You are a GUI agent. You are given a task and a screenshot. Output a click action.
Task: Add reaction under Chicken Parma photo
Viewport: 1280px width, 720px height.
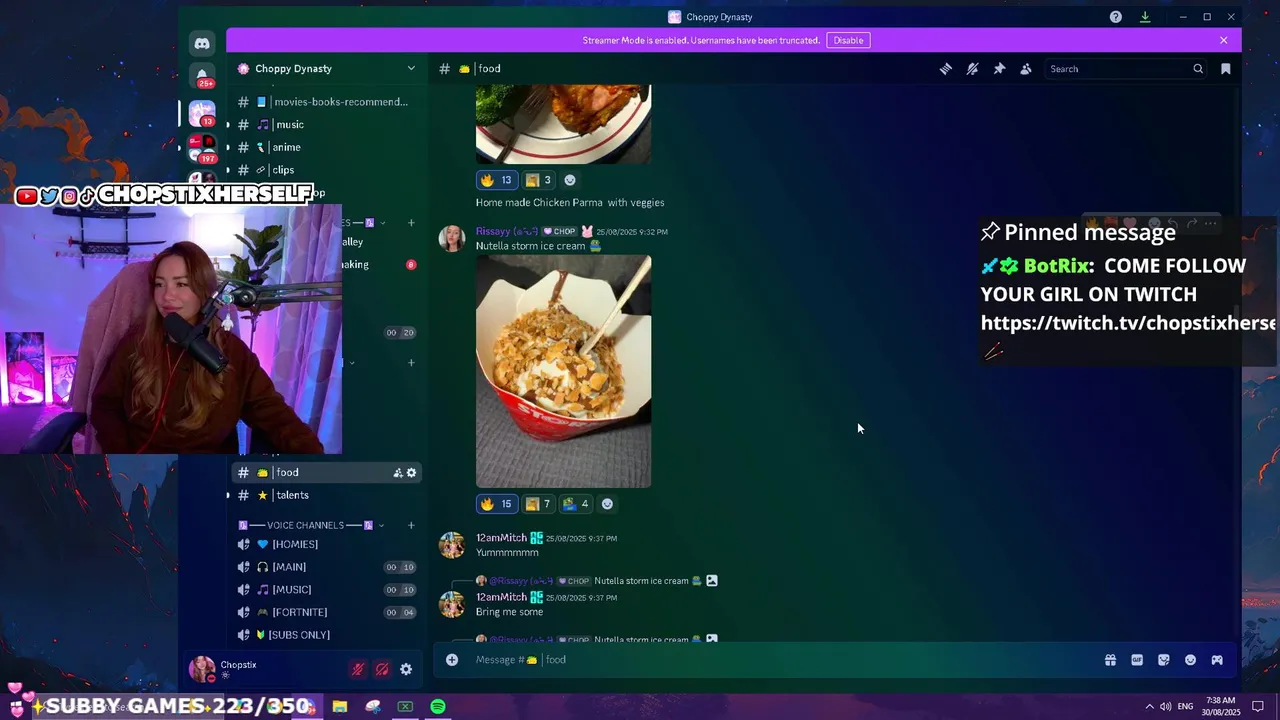click(570, 180)
